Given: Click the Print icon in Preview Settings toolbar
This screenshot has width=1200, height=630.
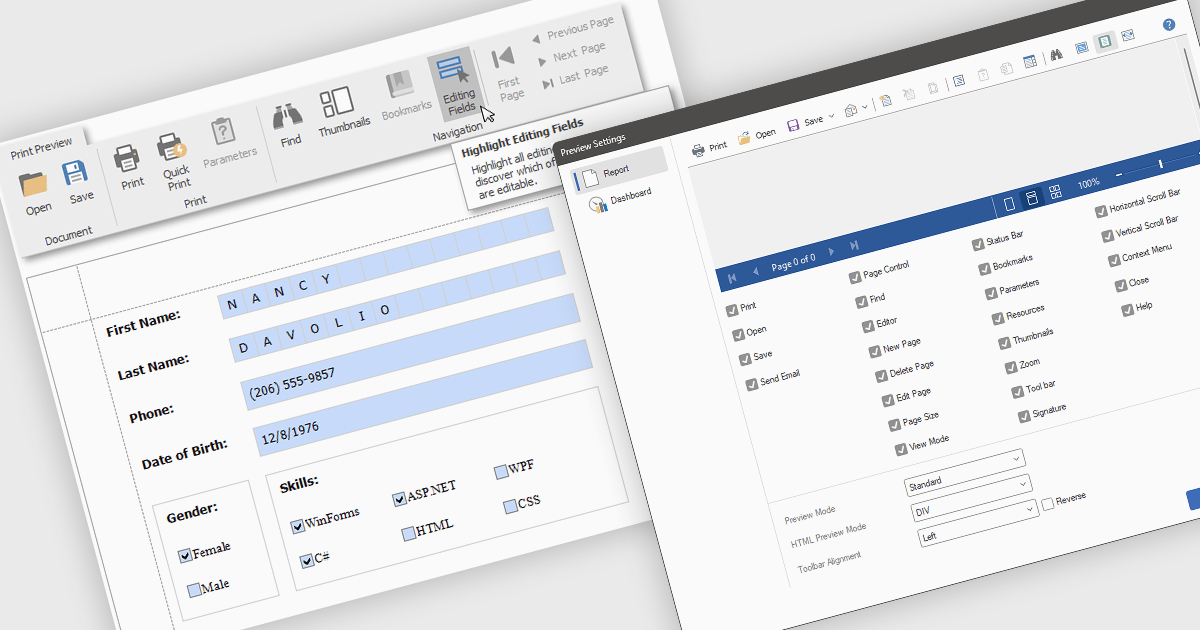Looking at the screenshot, I should pyautogui.click(x=699, y=149).
